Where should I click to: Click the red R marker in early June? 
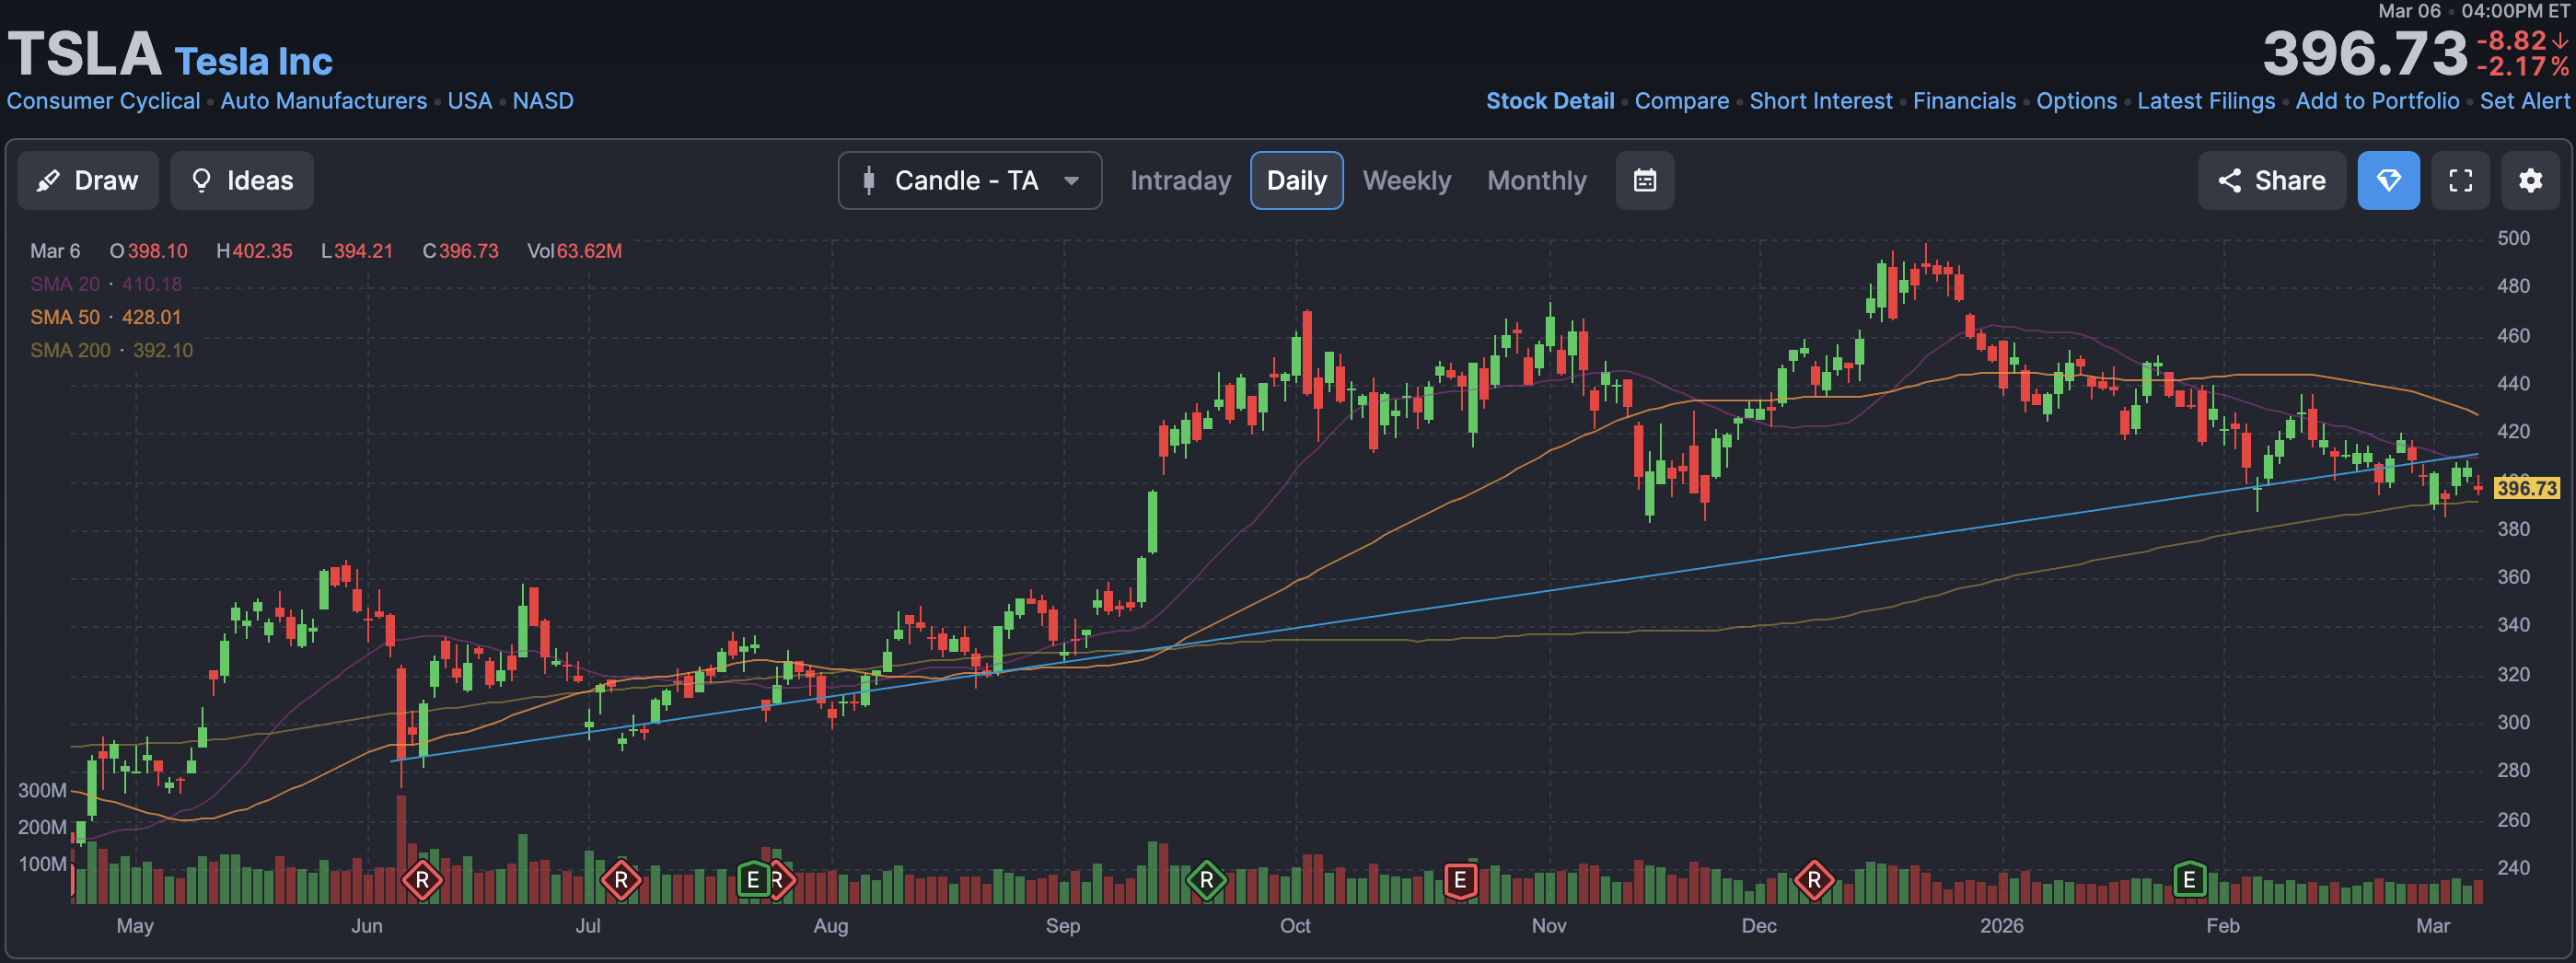[422, 880]
